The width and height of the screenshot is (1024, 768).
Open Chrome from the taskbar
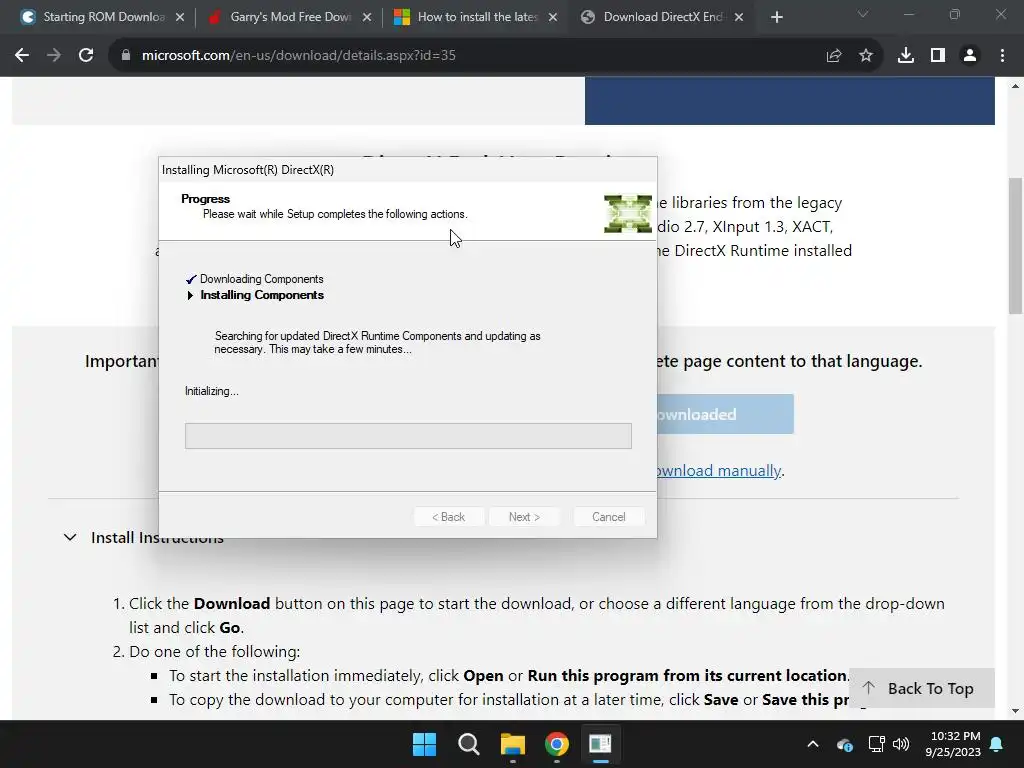[x=556, y=744]
